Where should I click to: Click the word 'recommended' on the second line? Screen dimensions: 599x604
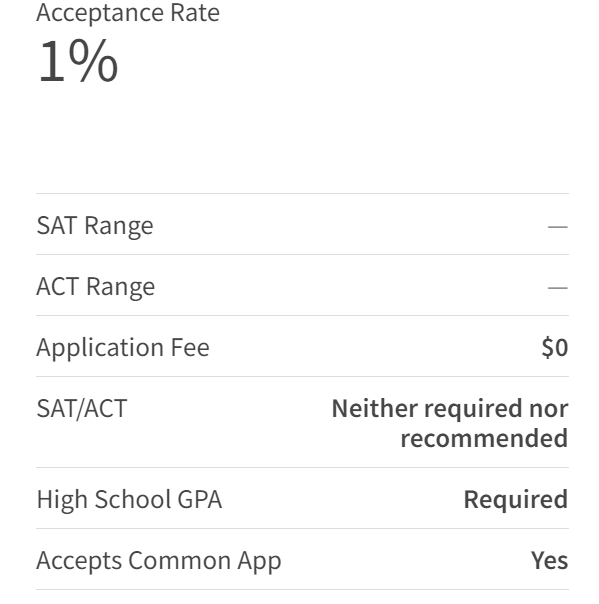click(x=484, y=438)
